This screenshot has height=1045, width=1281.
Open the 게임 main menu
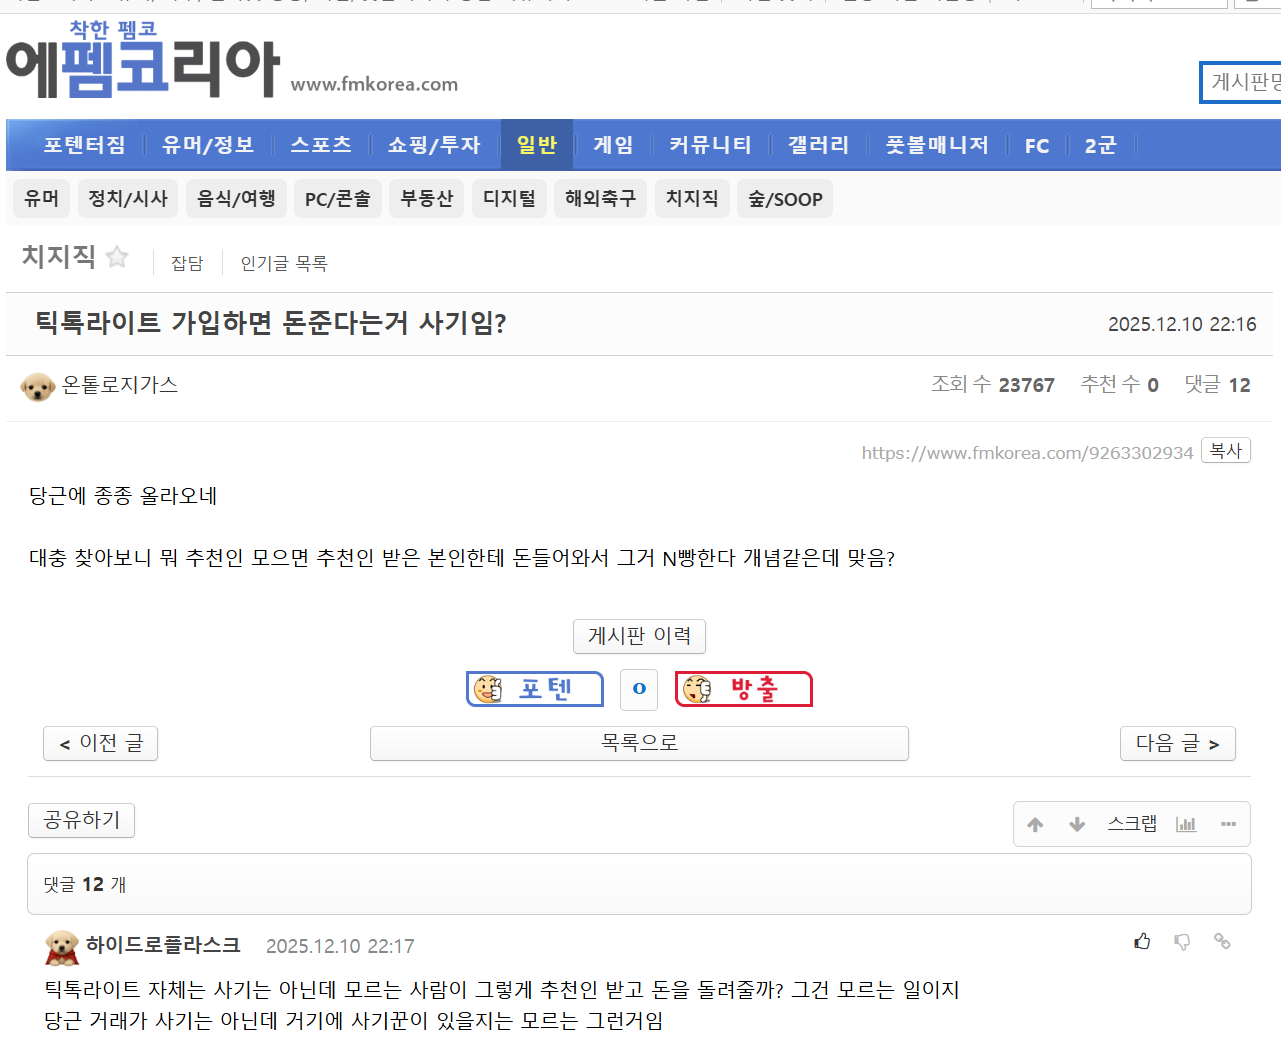tap(613, 145)
